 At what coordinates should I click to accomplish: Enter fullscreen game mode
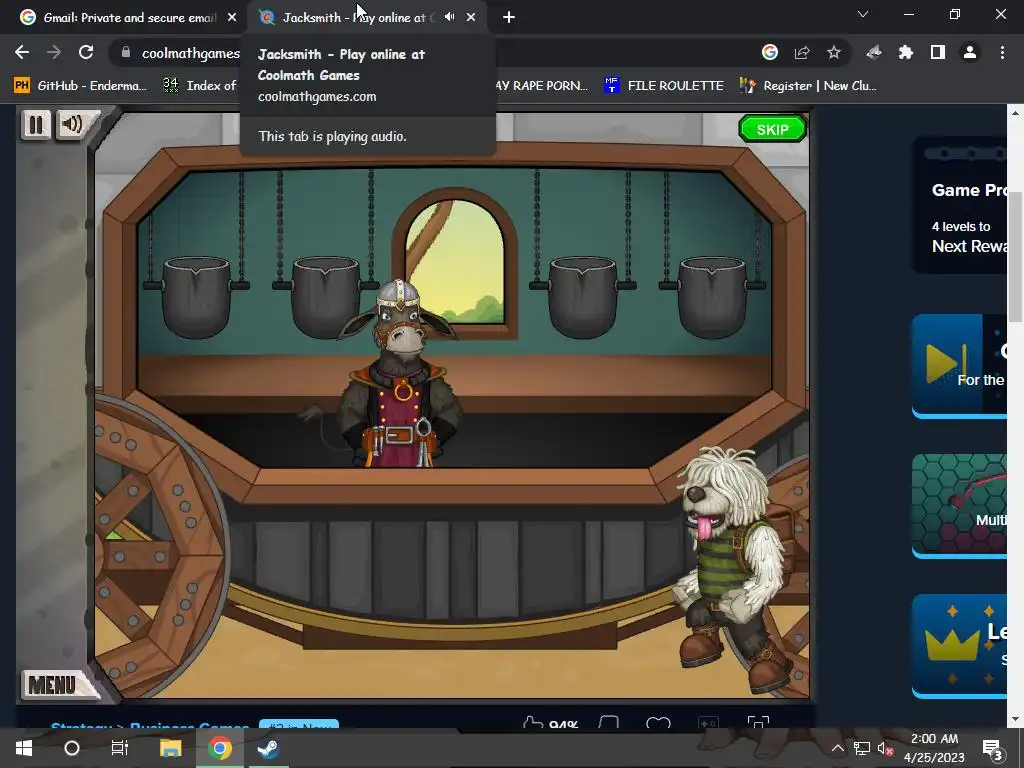pyautogui.click(x=758, y=722)
